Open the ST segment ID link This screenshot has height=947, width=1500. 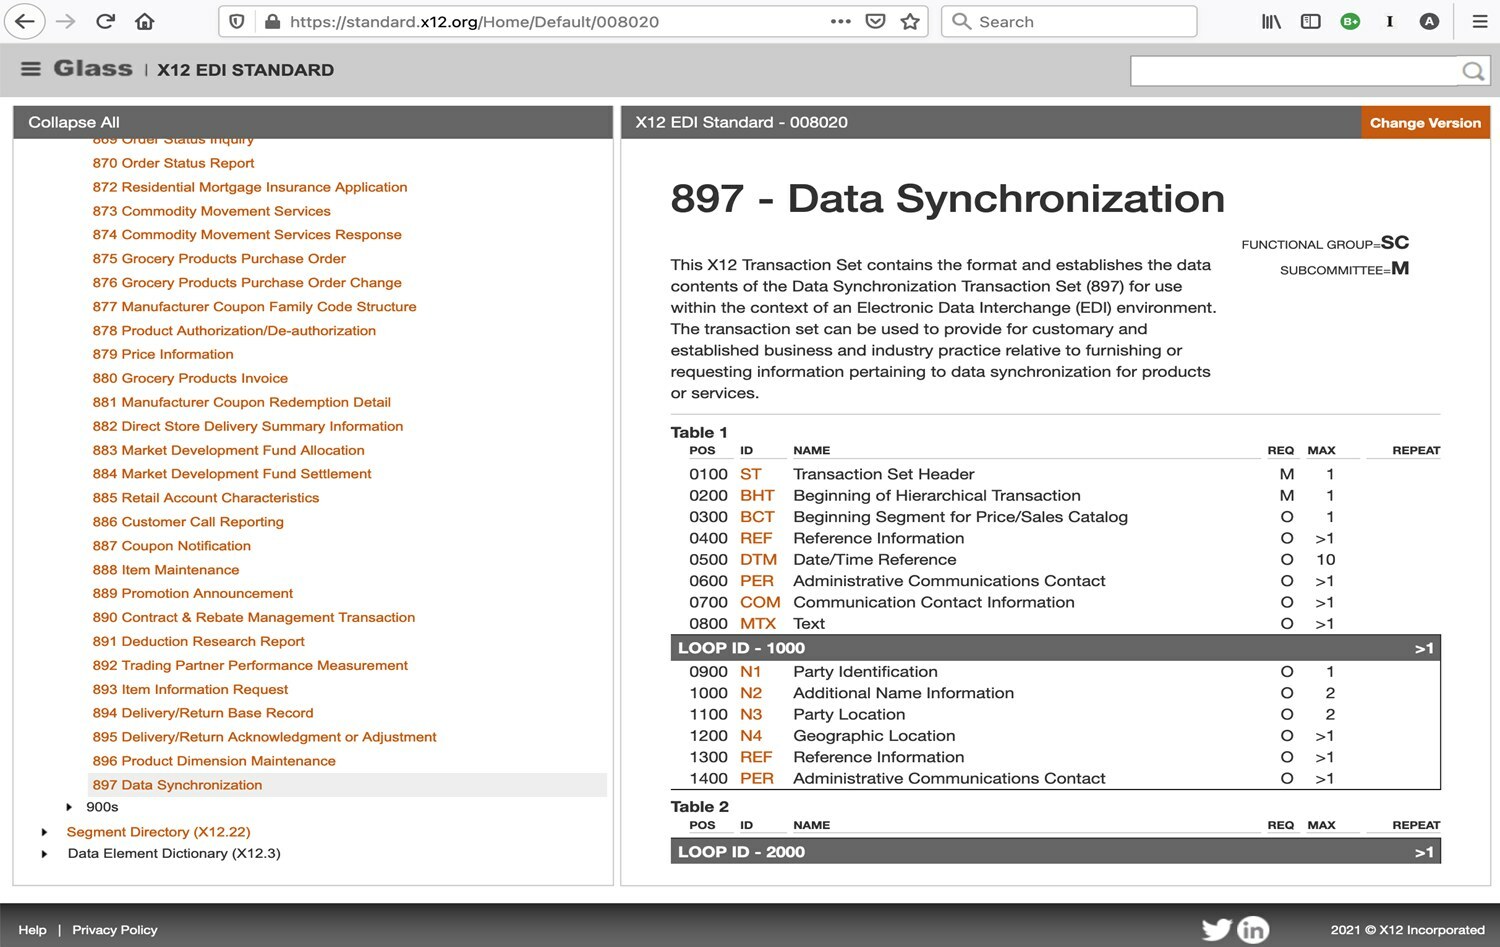click(x=751, y=474)
